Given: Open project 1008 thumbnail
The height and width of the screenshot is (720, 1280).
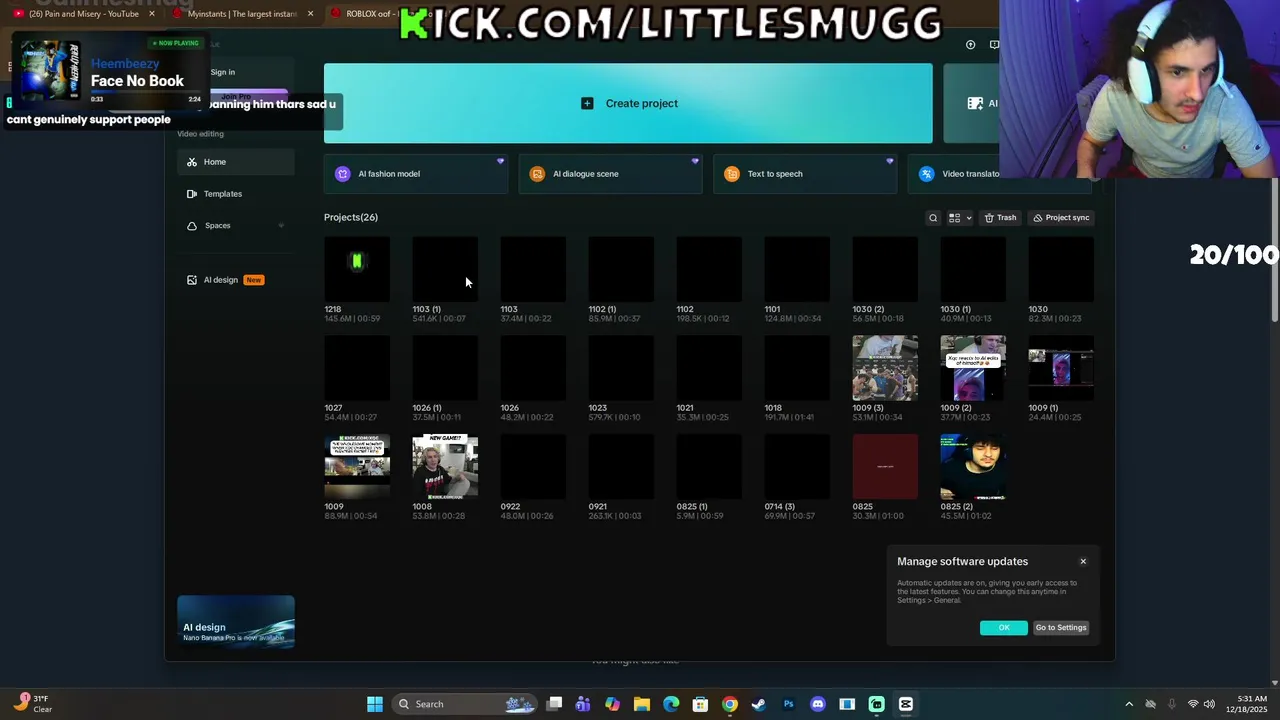Looking at the screenshot, I should click(445, 467).
